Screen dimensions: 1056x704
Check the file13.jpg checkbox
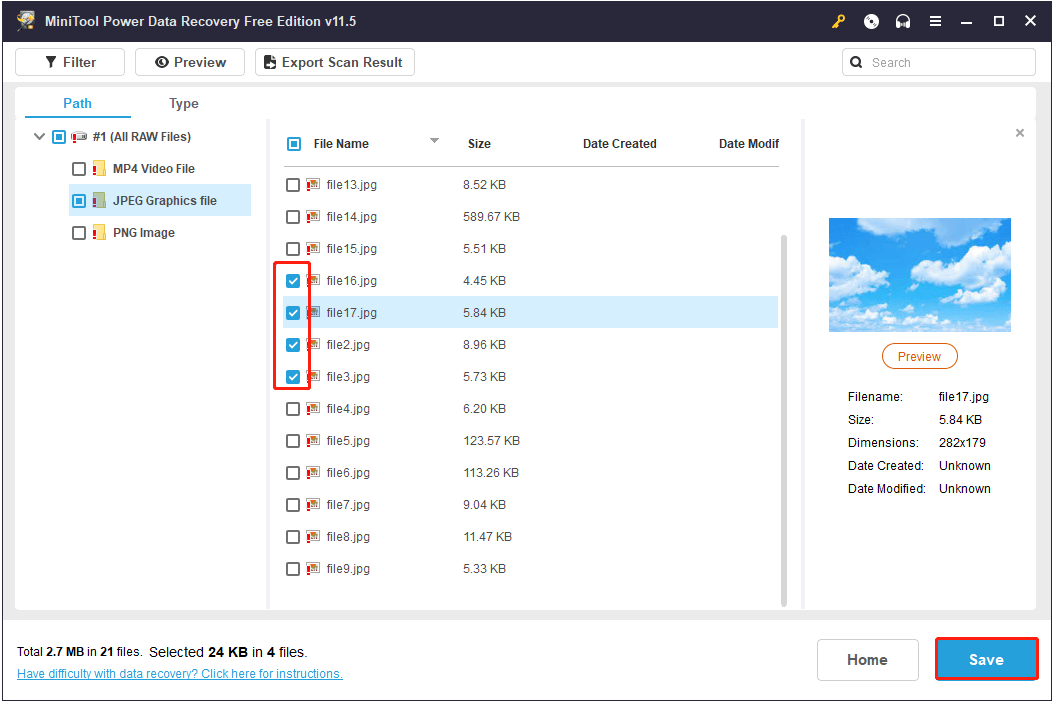(293, 185)
